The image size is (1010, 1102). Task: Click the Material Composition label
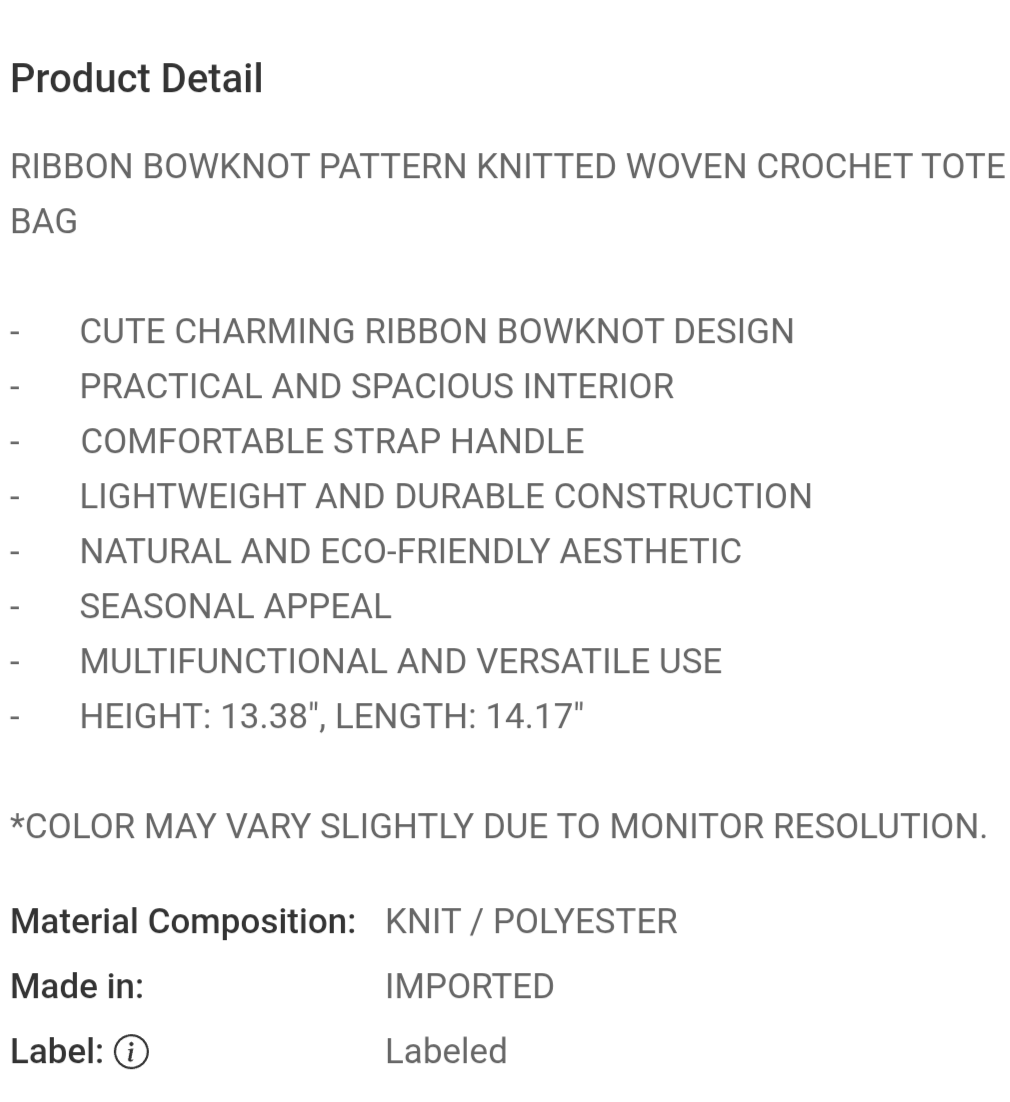(183, 921)
